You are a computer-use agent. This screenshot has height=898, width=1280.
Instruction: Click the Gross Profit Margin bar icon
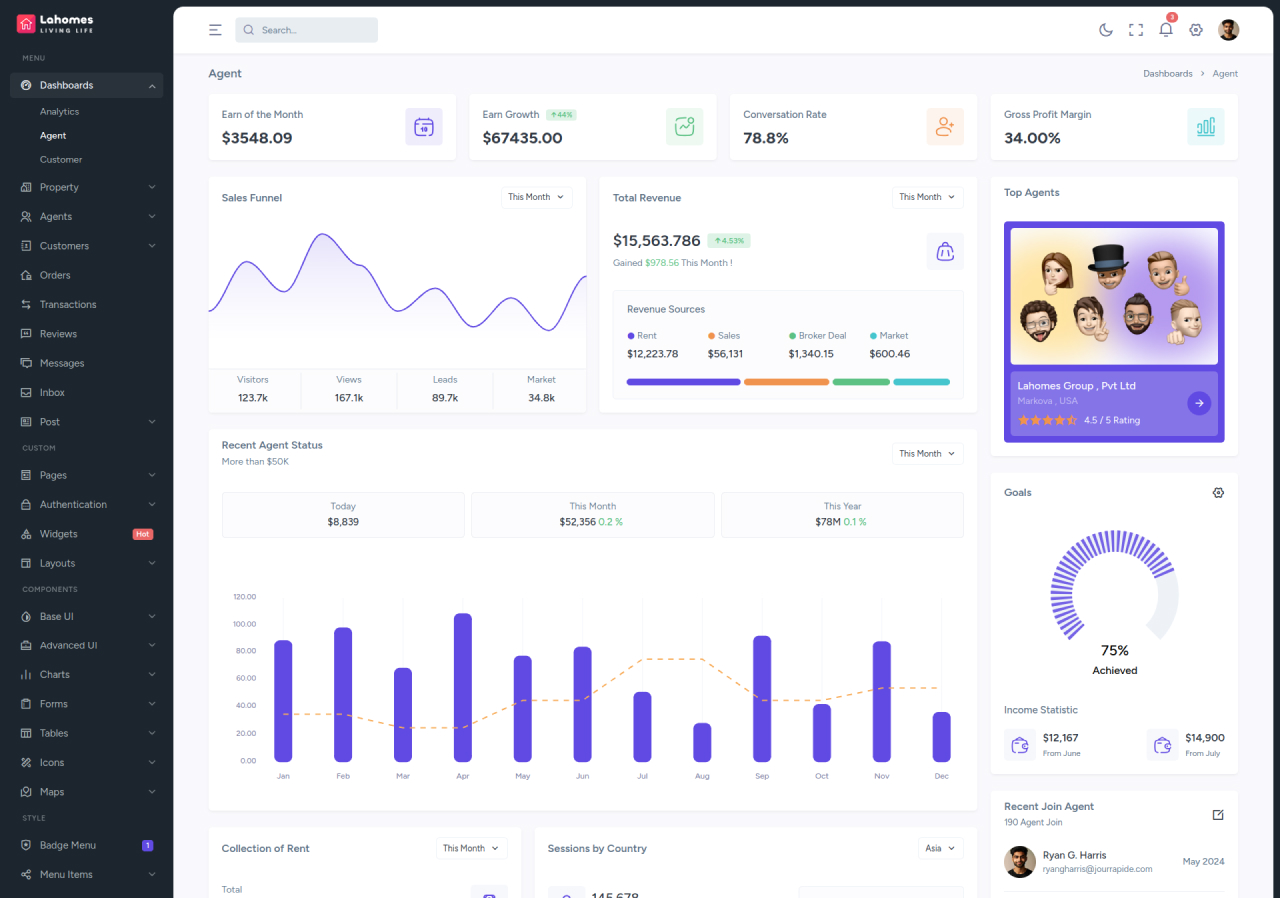[x=1206, y=127]
